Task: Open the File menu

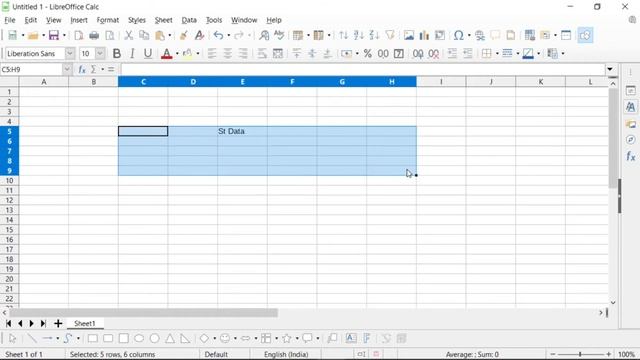Action: point(10,20)
